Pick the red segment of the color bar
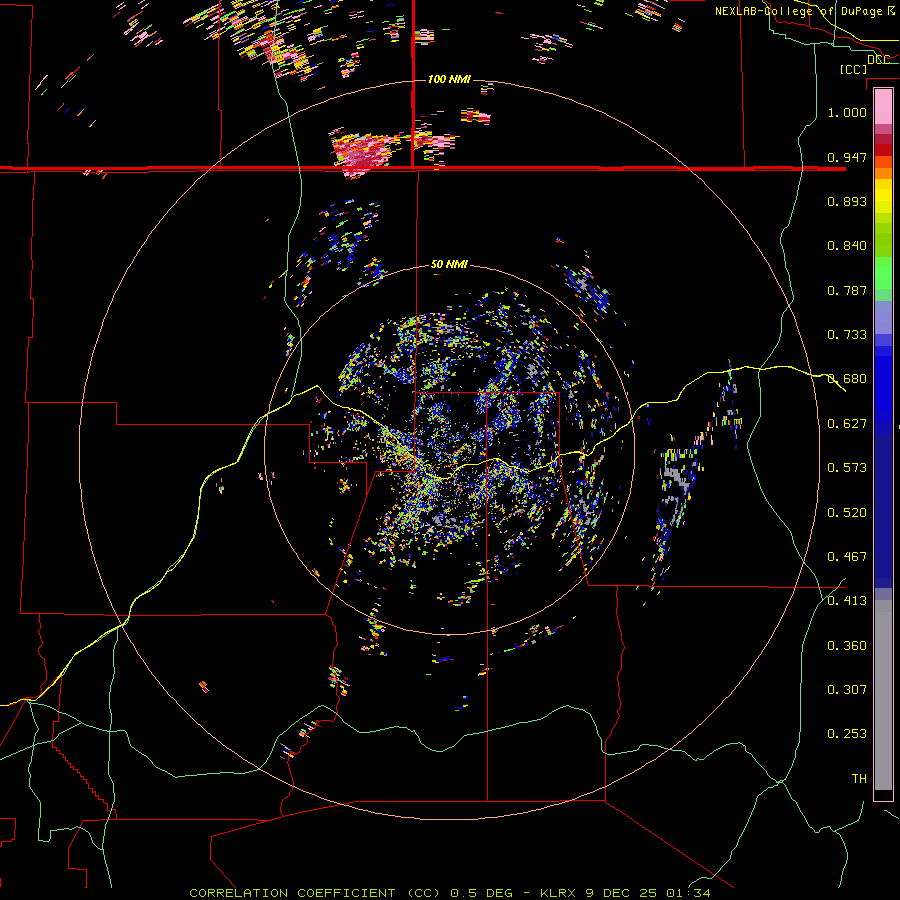The height and width of the screenshot is (900, 900). click(883, 150)
